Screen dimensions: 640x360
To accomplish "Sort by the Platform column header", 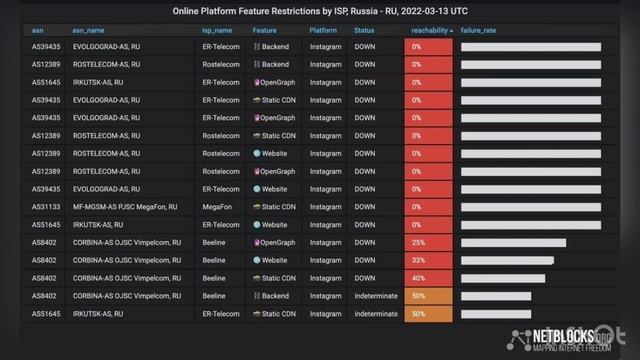I will [x=323, y=31].
